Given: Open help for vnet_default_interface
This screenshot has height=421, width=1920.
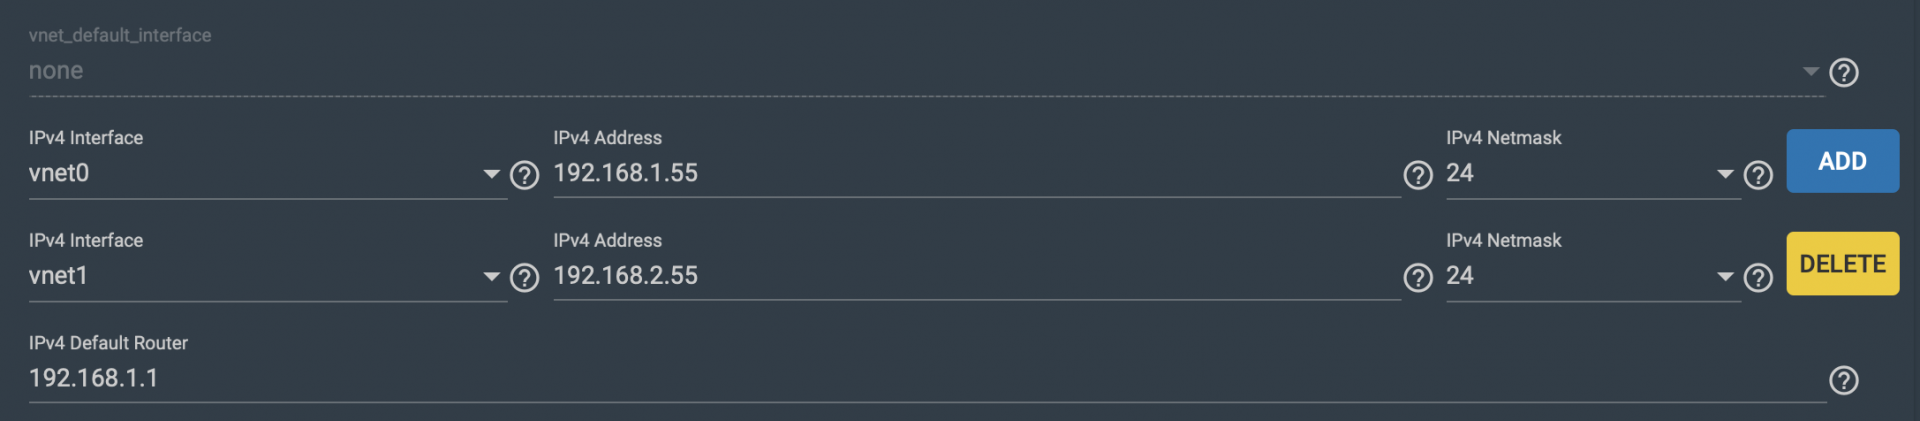Looking at the screenshot, I should pyautogui.click(x=1843, y=72).
